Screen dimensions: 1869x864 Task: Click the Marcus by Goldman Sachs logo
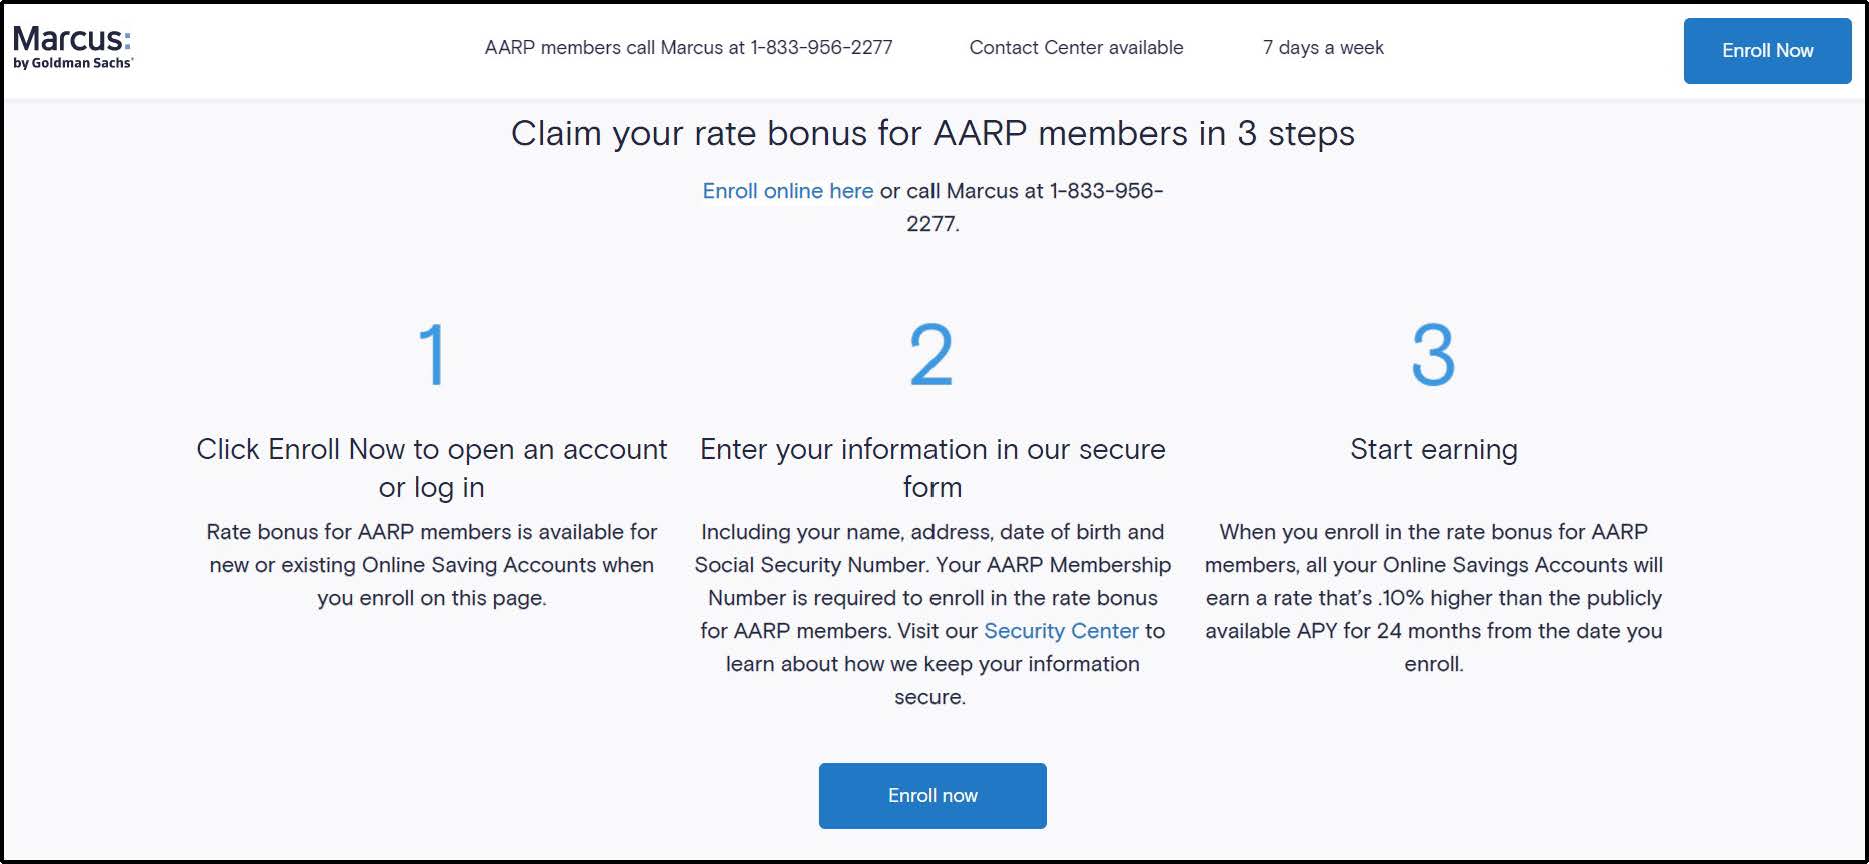pyautogui.click(x=72, y=47)
